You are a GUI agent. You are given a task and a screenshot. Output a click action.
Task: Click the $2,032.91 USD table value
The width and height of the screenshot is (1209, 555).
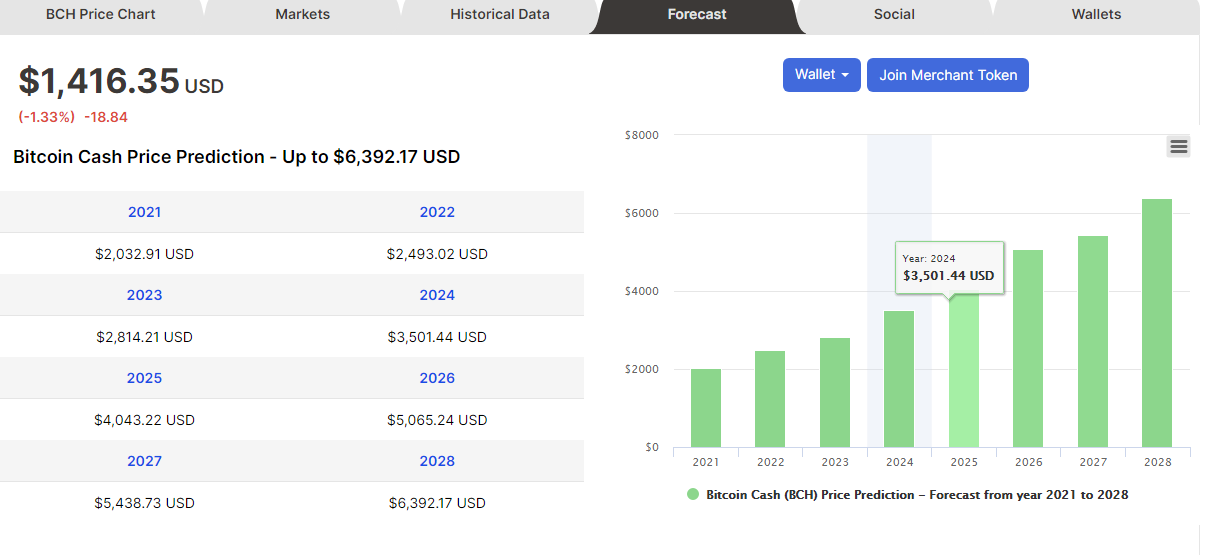tap(144, 254)
